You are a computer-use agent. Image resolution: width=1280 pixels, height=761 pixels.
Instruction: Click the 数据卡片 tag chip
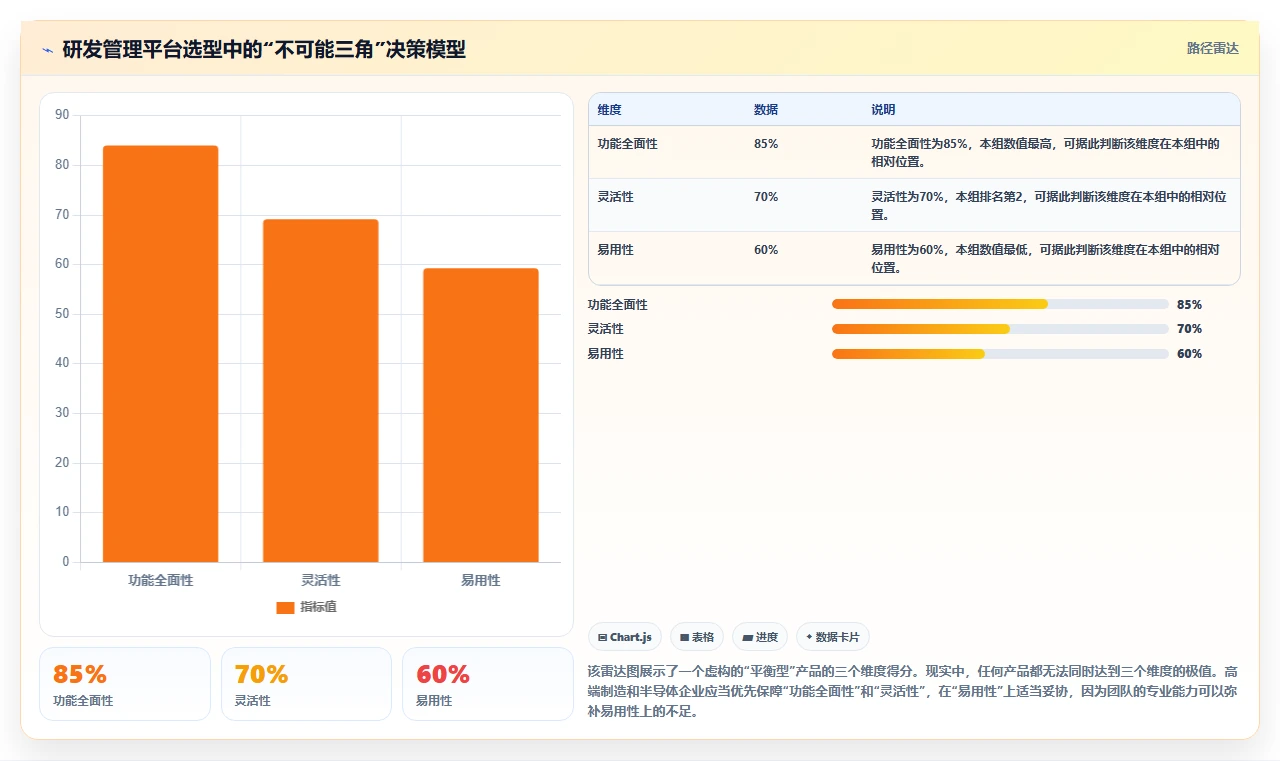coord(833,637)
